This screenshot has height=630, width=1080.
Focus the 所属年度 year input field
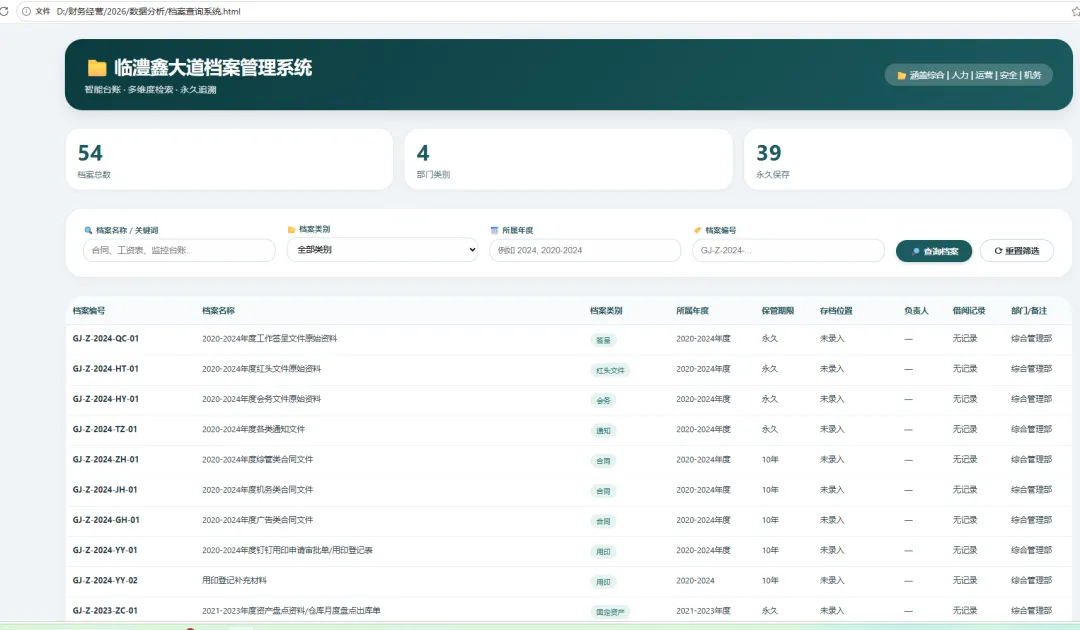[x=585, y=250]
